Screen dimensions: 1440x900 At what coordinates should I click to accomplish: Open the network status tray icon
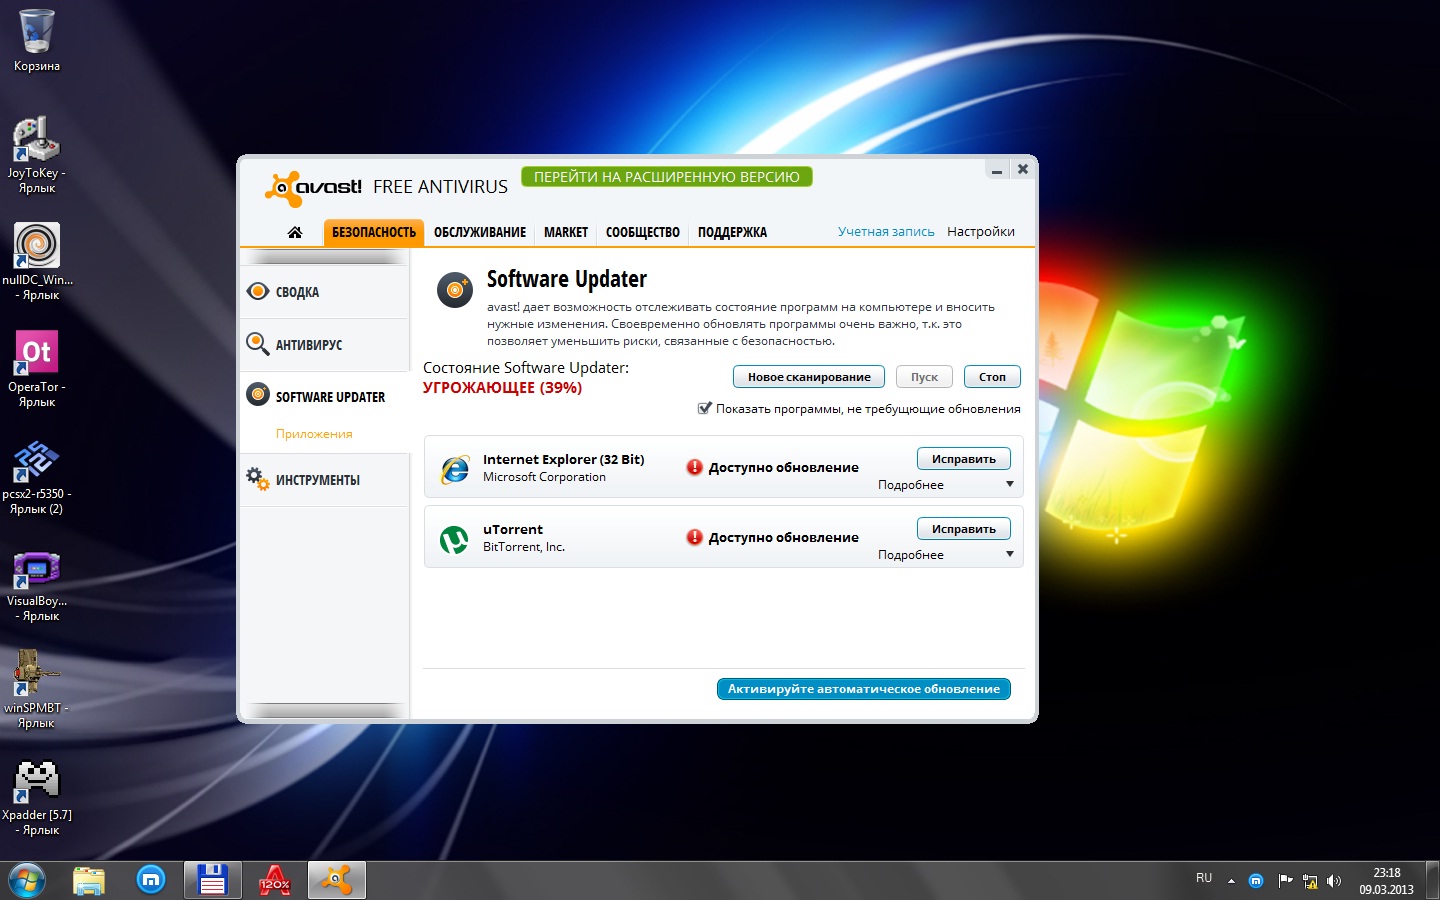tap(1309, 881)
